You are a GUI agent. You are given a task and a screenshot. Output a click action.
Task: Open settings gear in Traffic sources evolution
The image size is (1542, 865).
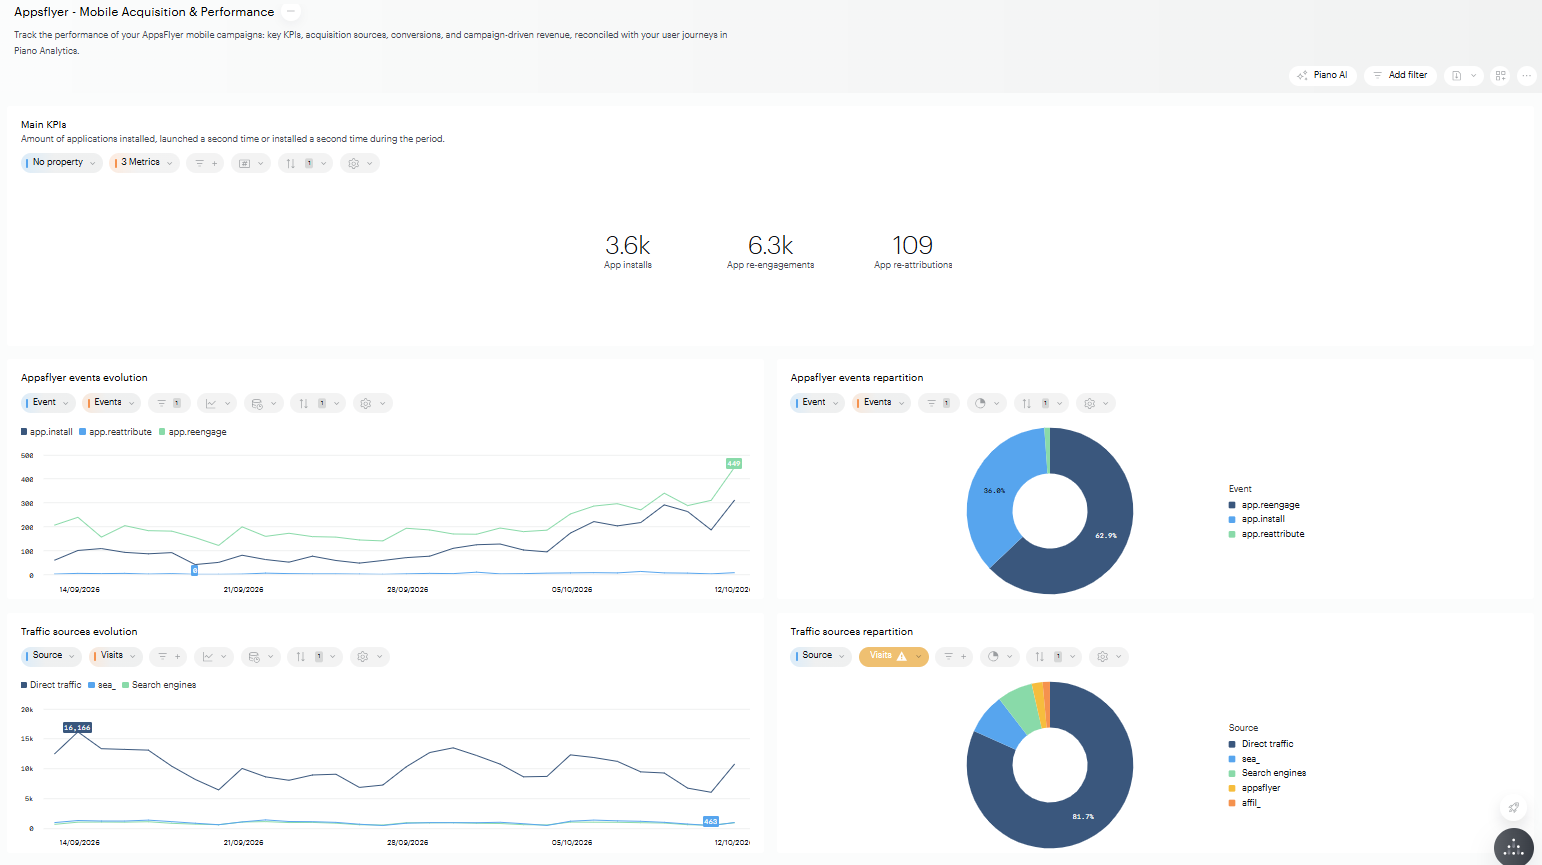click(369, 657)
